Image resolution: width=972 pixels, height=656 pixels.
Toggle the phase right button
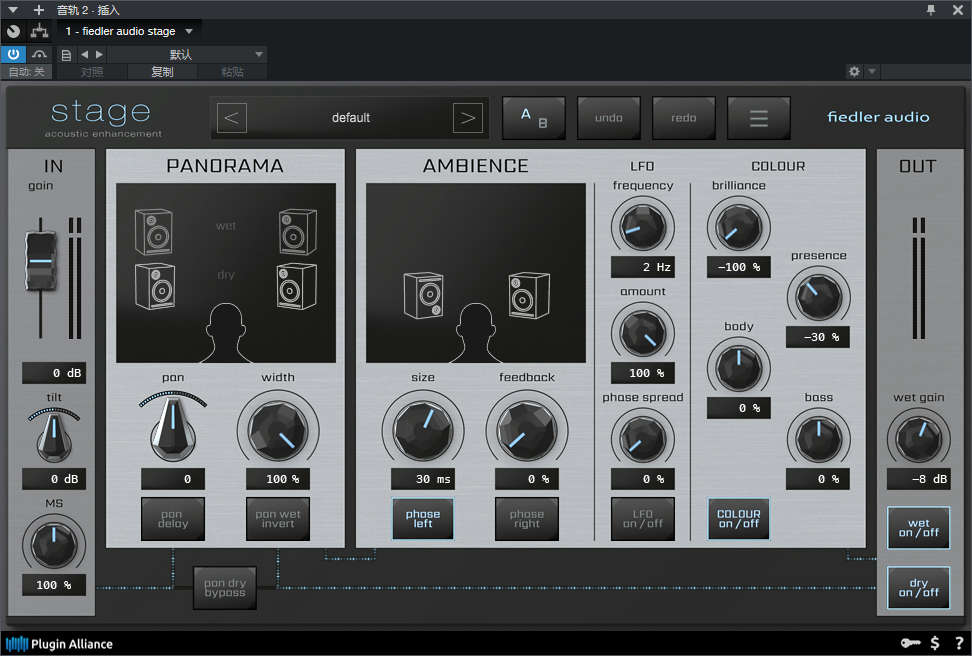tap(527, 519)
